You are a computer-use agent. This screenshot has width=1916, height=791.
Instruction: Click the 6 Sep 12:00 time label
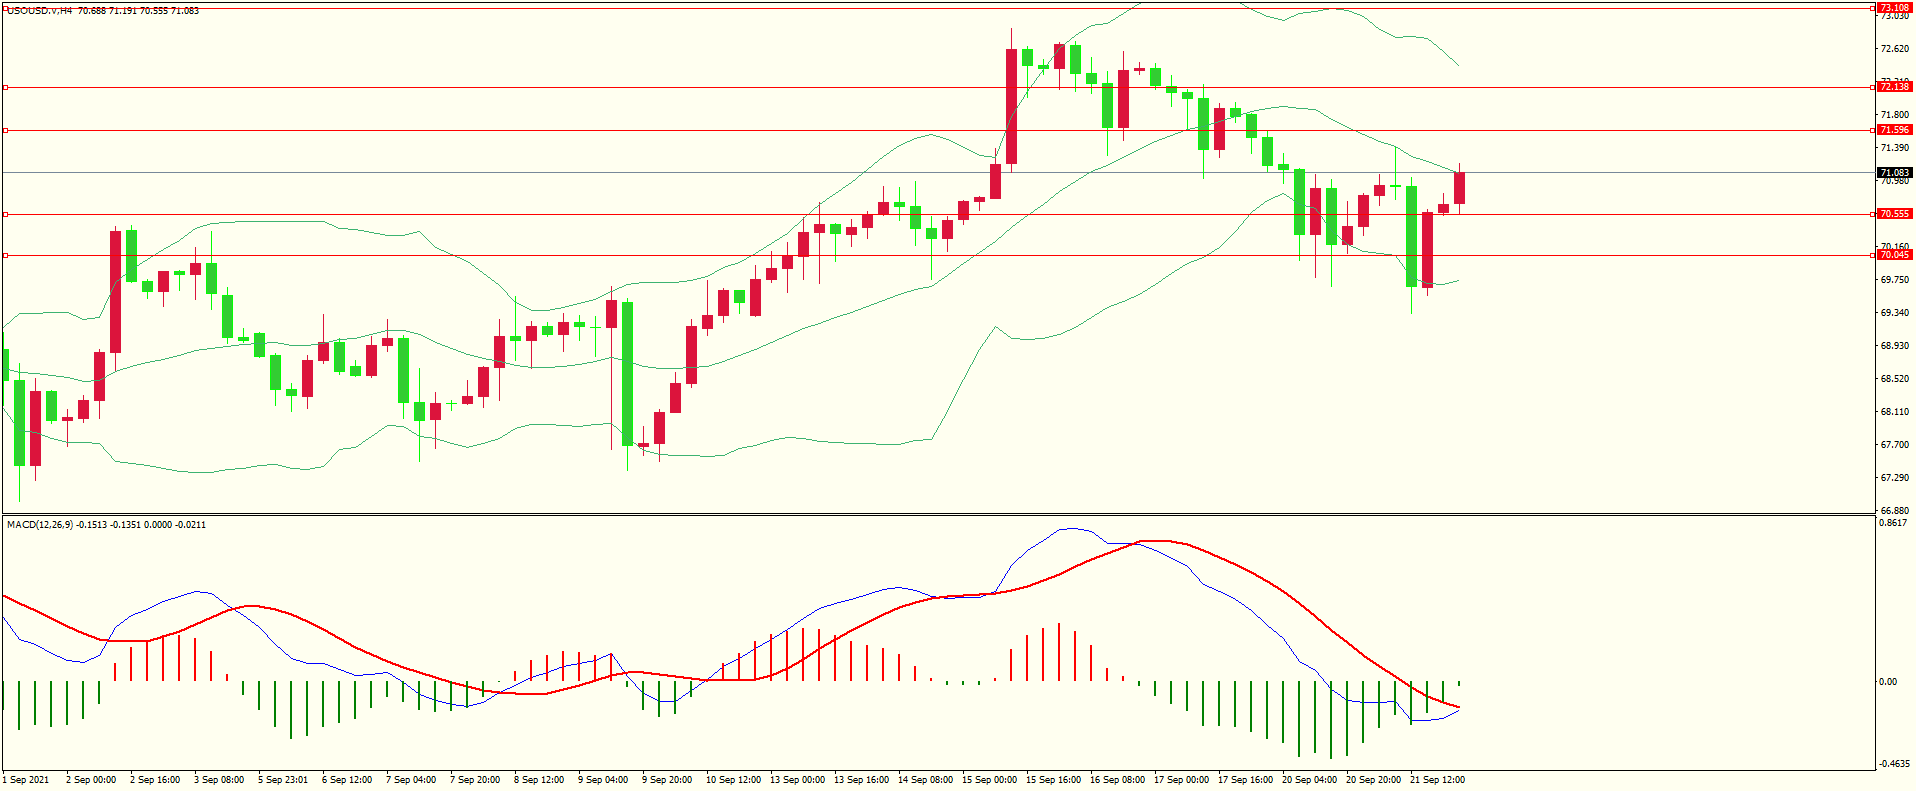(x=347, y=780)
